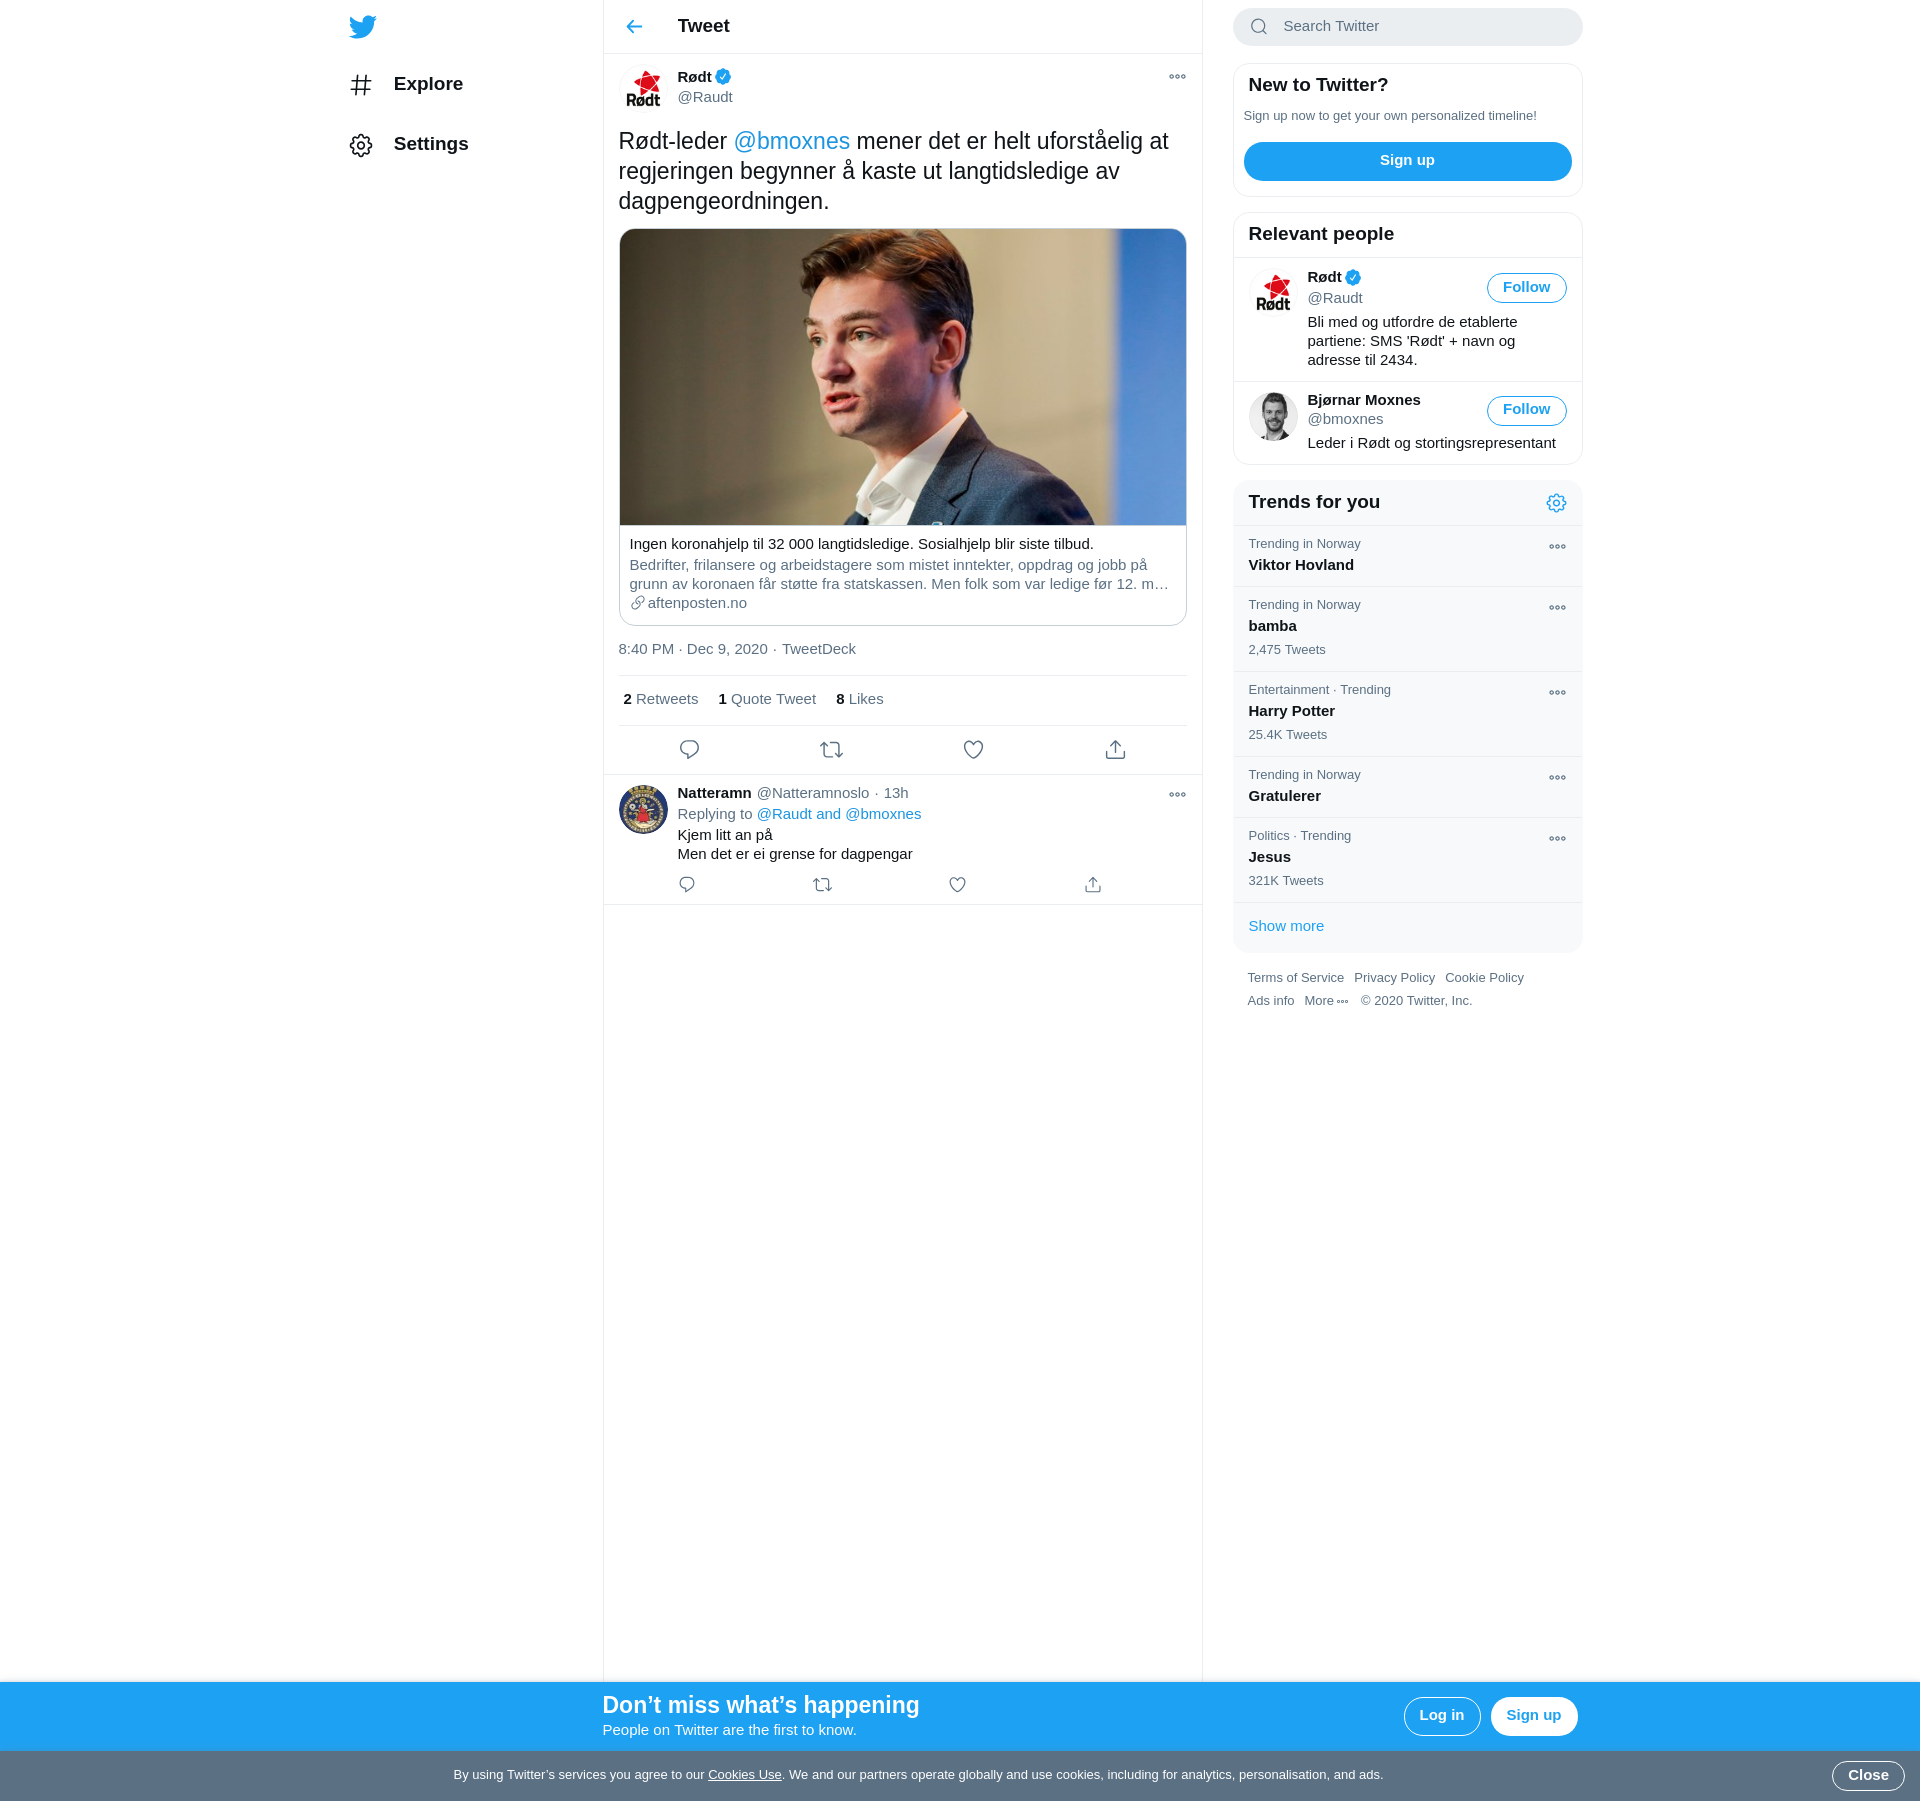Reply to Natteramn's tweet

(x=687, y=885)
